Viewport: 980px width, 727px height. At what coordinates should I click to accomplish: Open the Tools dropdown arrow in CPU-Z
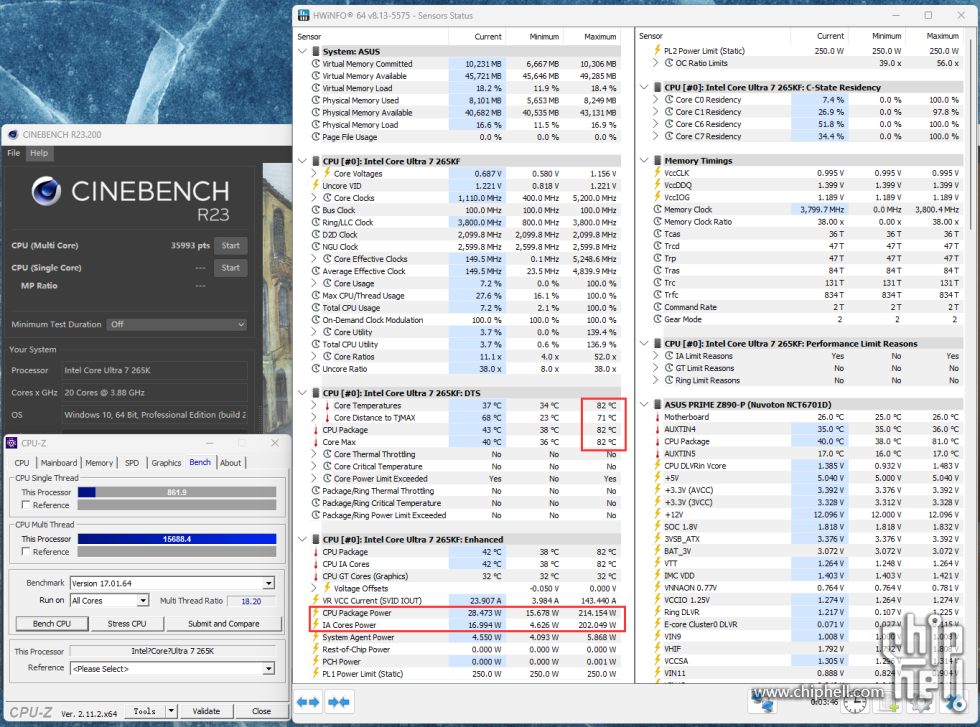pyautogui.click(x=171, y=711)
